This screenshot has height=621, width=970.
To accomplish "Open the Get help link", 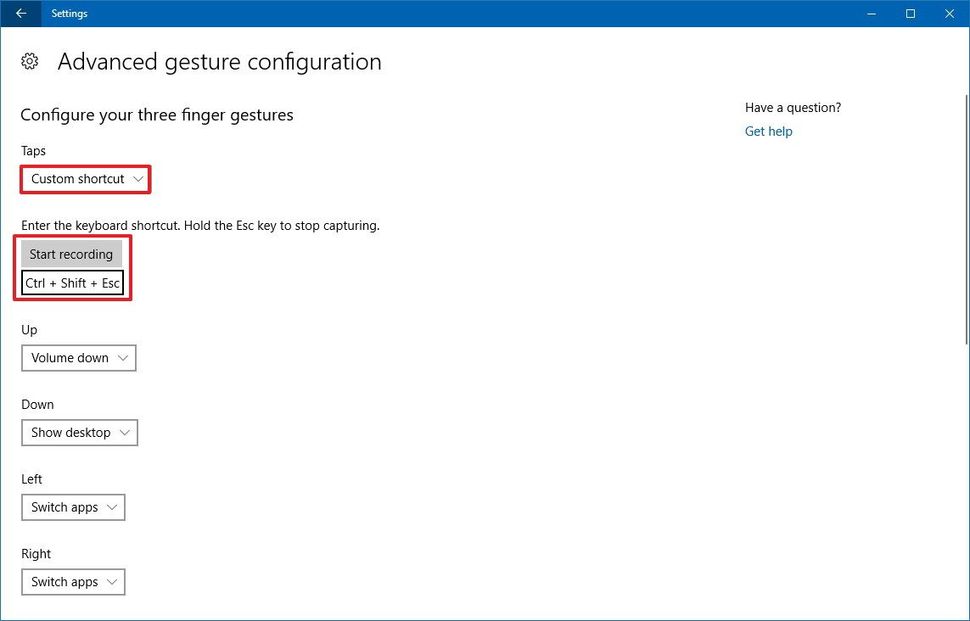I will click(768, 131).
